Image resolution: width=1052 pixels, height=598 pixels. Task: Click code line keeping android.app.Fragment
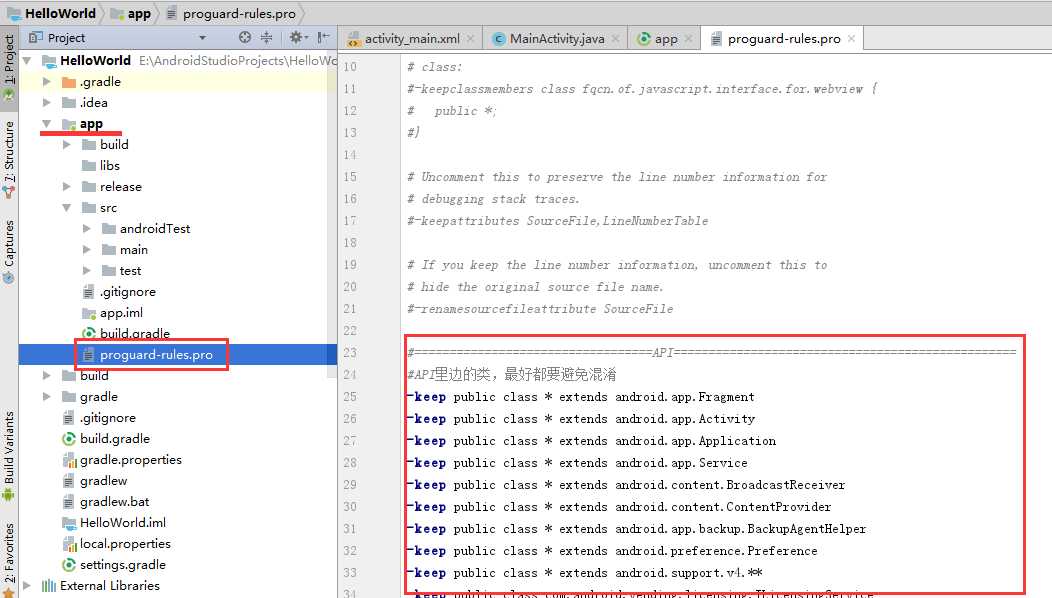tap(581, 397)
